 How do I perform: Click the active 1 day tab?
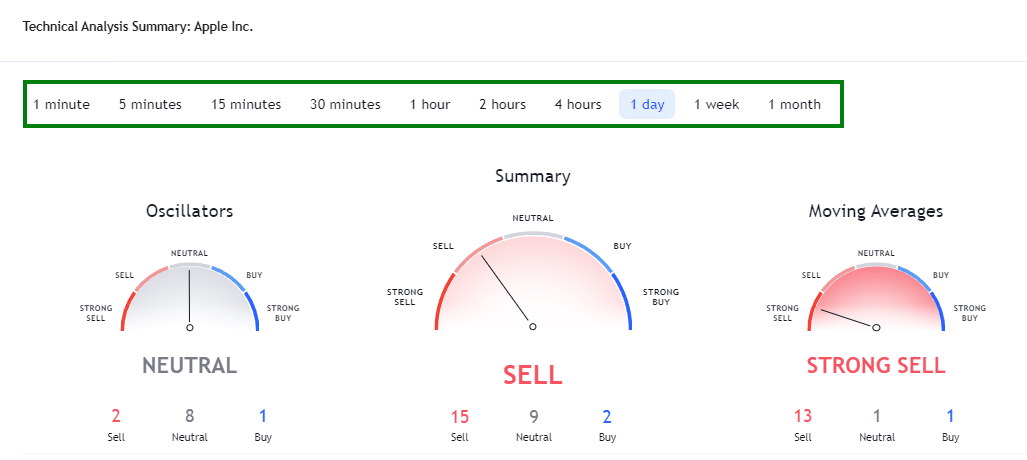coord(647,104)
